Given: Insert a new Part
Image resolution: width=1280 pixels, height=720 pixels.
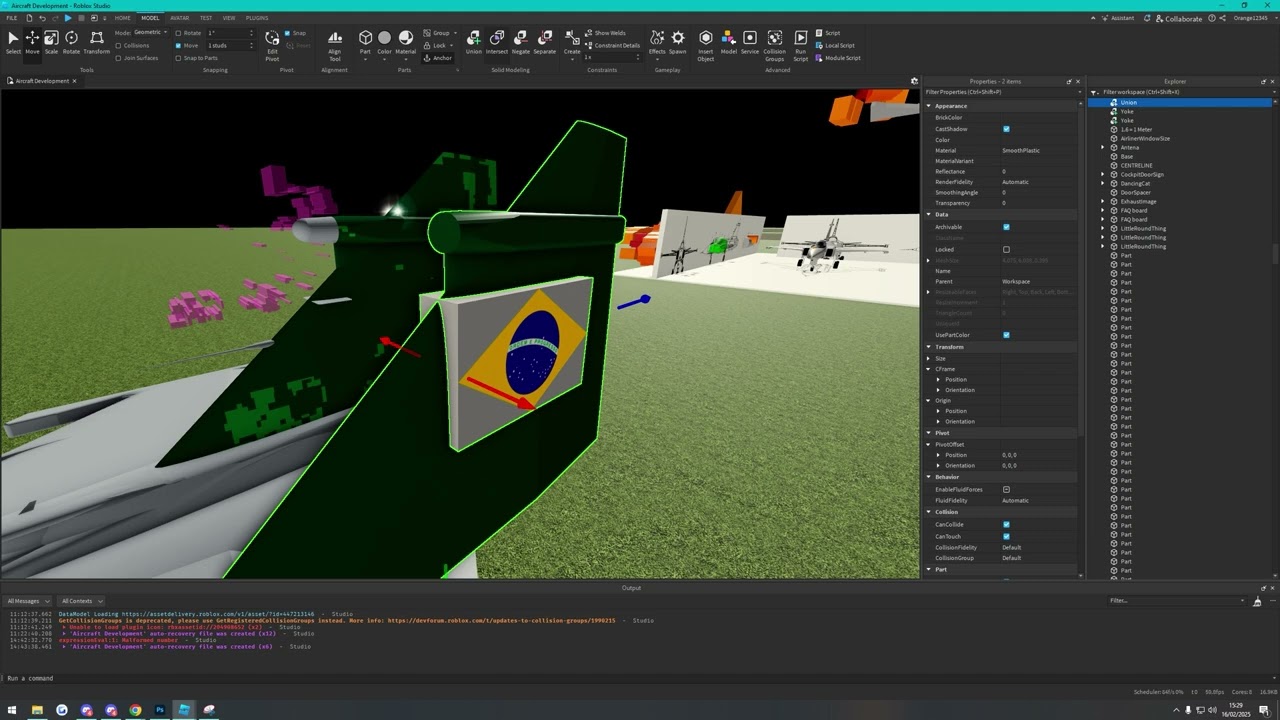Looking at the screenshot, I should pyautogui.click(x=365, y=43).
